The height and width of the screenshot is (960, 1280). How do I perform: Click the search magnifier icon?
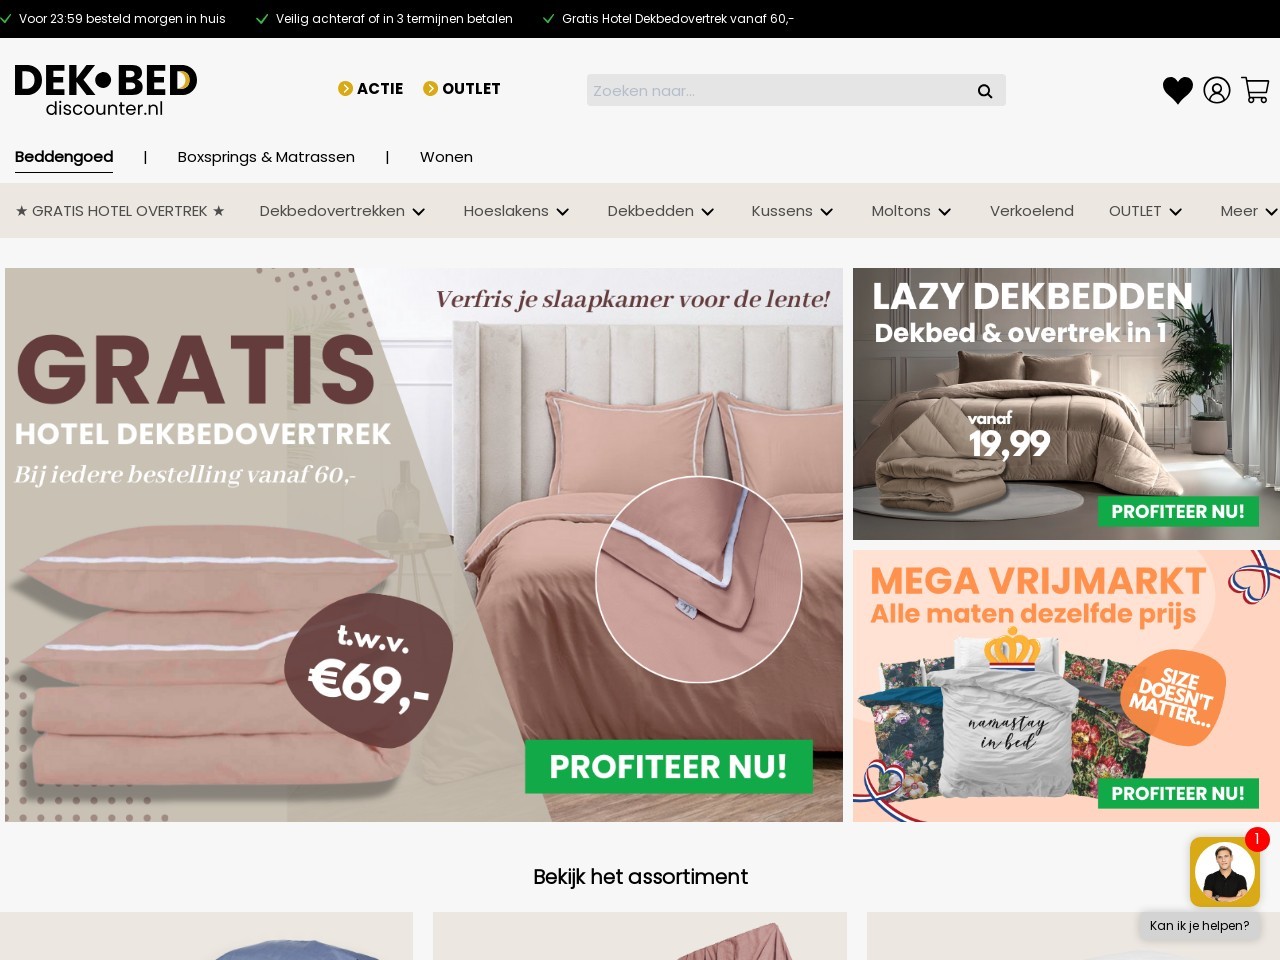tap(985, 91)
